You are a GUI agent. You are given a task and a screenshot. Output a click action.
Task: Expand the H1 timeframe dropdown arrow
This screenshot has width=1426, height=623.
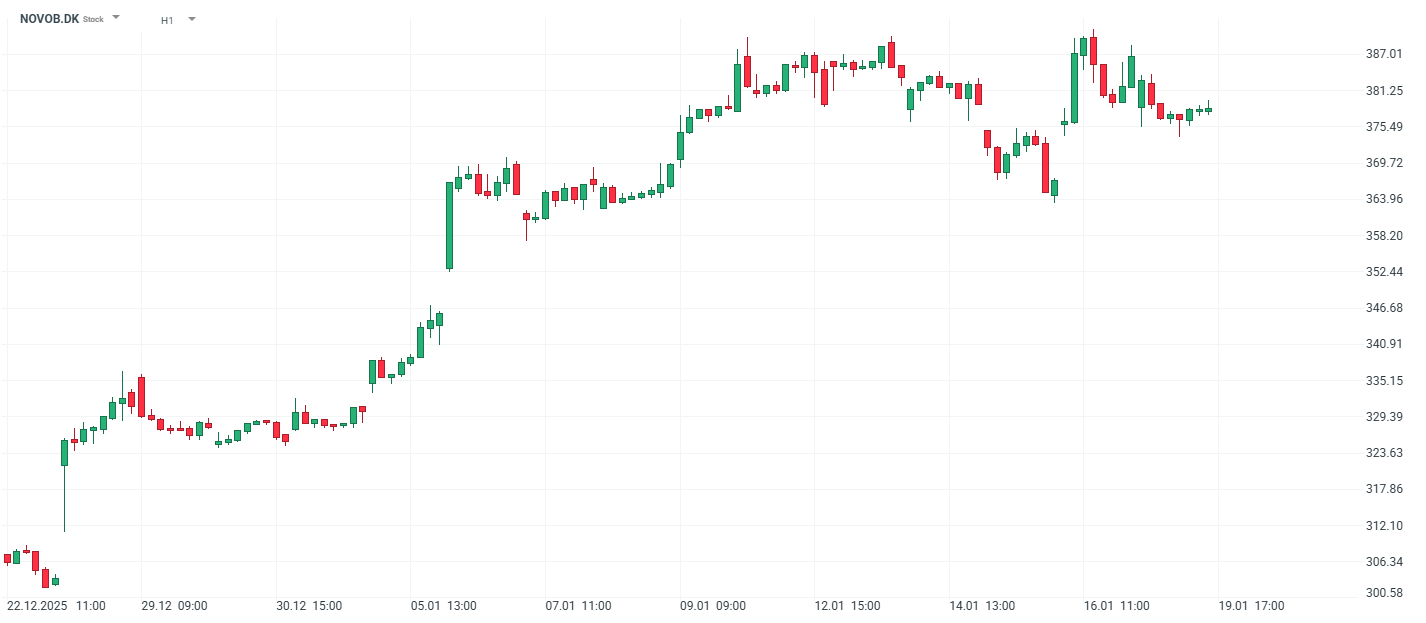pos(191,19)
